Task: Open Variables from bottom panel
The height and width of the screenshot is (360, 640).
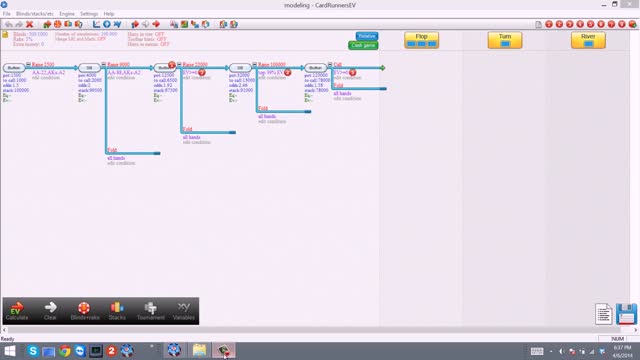Action: [x=184, y=311]
